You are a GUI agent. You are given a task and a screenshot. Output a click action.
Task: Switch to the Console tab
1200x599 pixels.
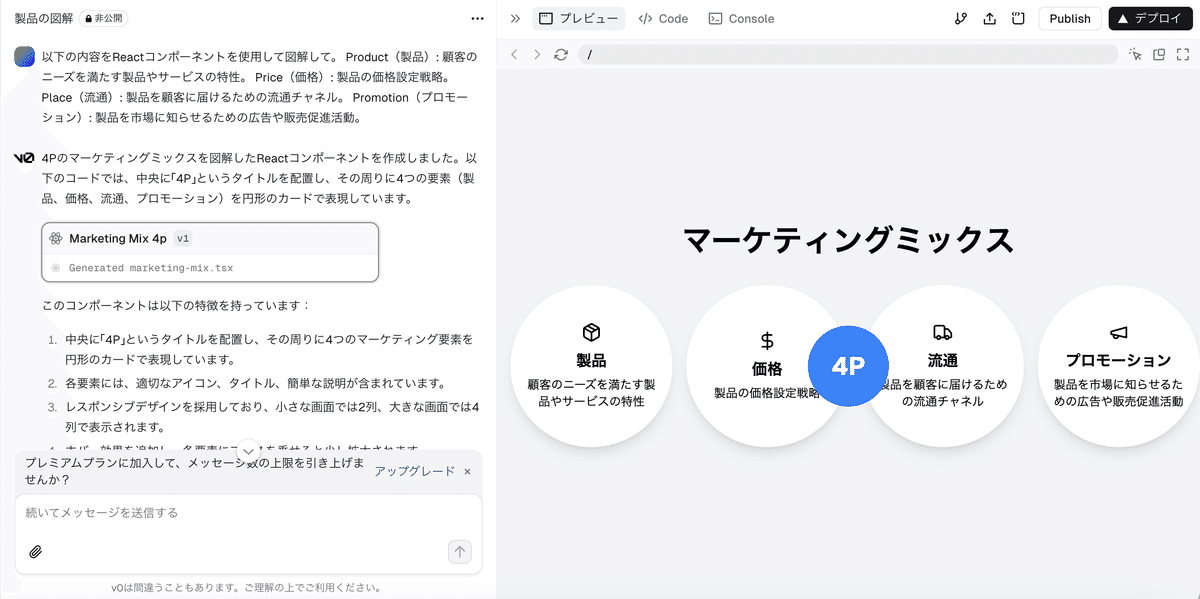741,18
